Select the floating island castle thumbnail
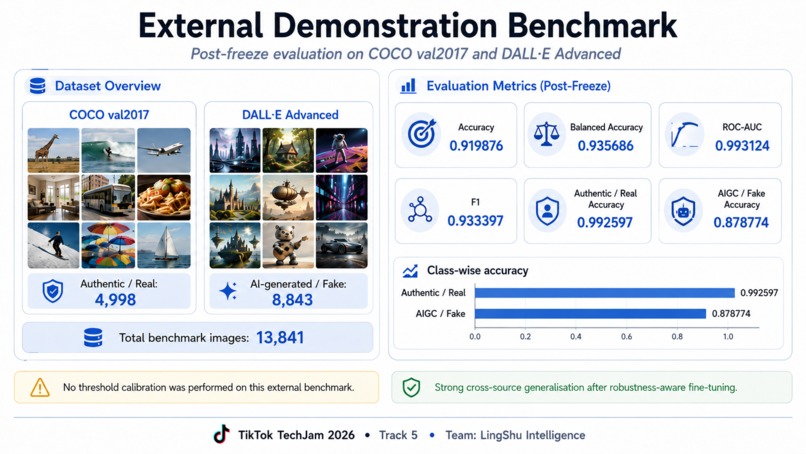 coord(235,245)
